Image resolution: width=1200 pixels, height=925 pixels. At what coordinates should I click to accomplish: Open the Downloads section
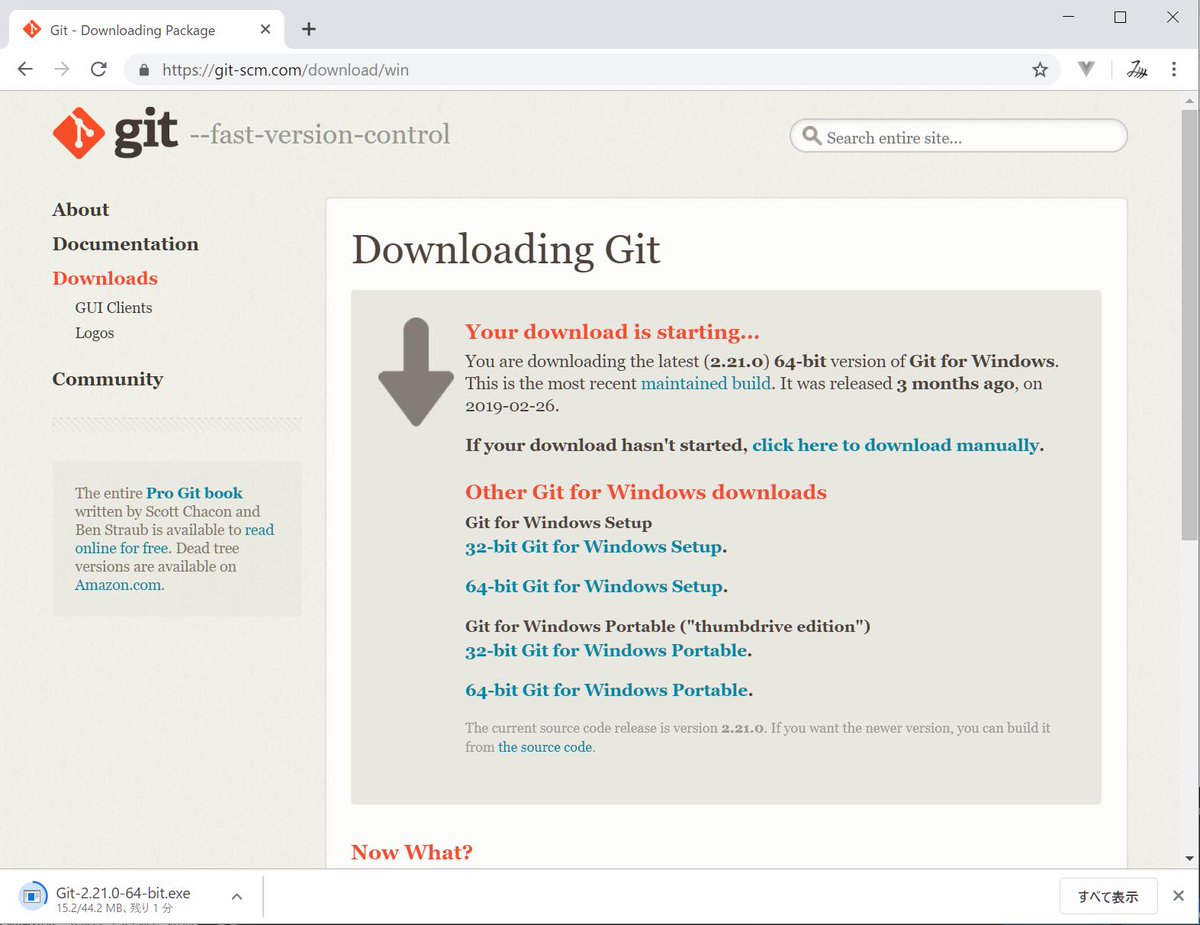(x=105, y=278)
